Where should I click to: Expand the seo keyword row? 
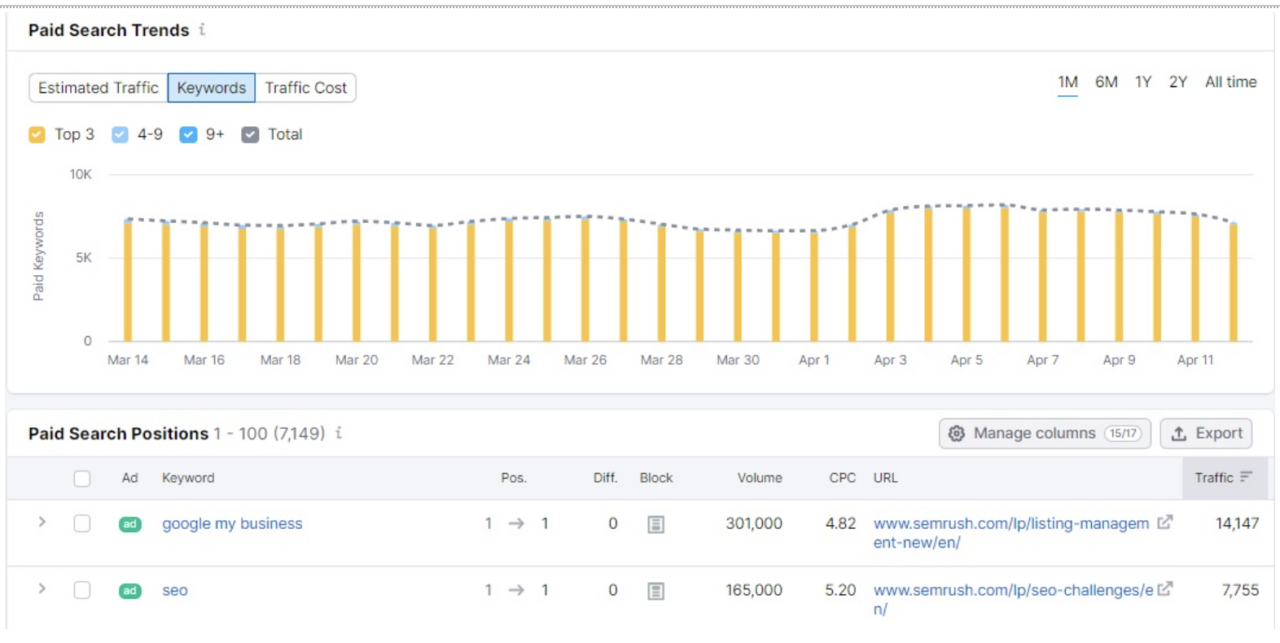42,589
